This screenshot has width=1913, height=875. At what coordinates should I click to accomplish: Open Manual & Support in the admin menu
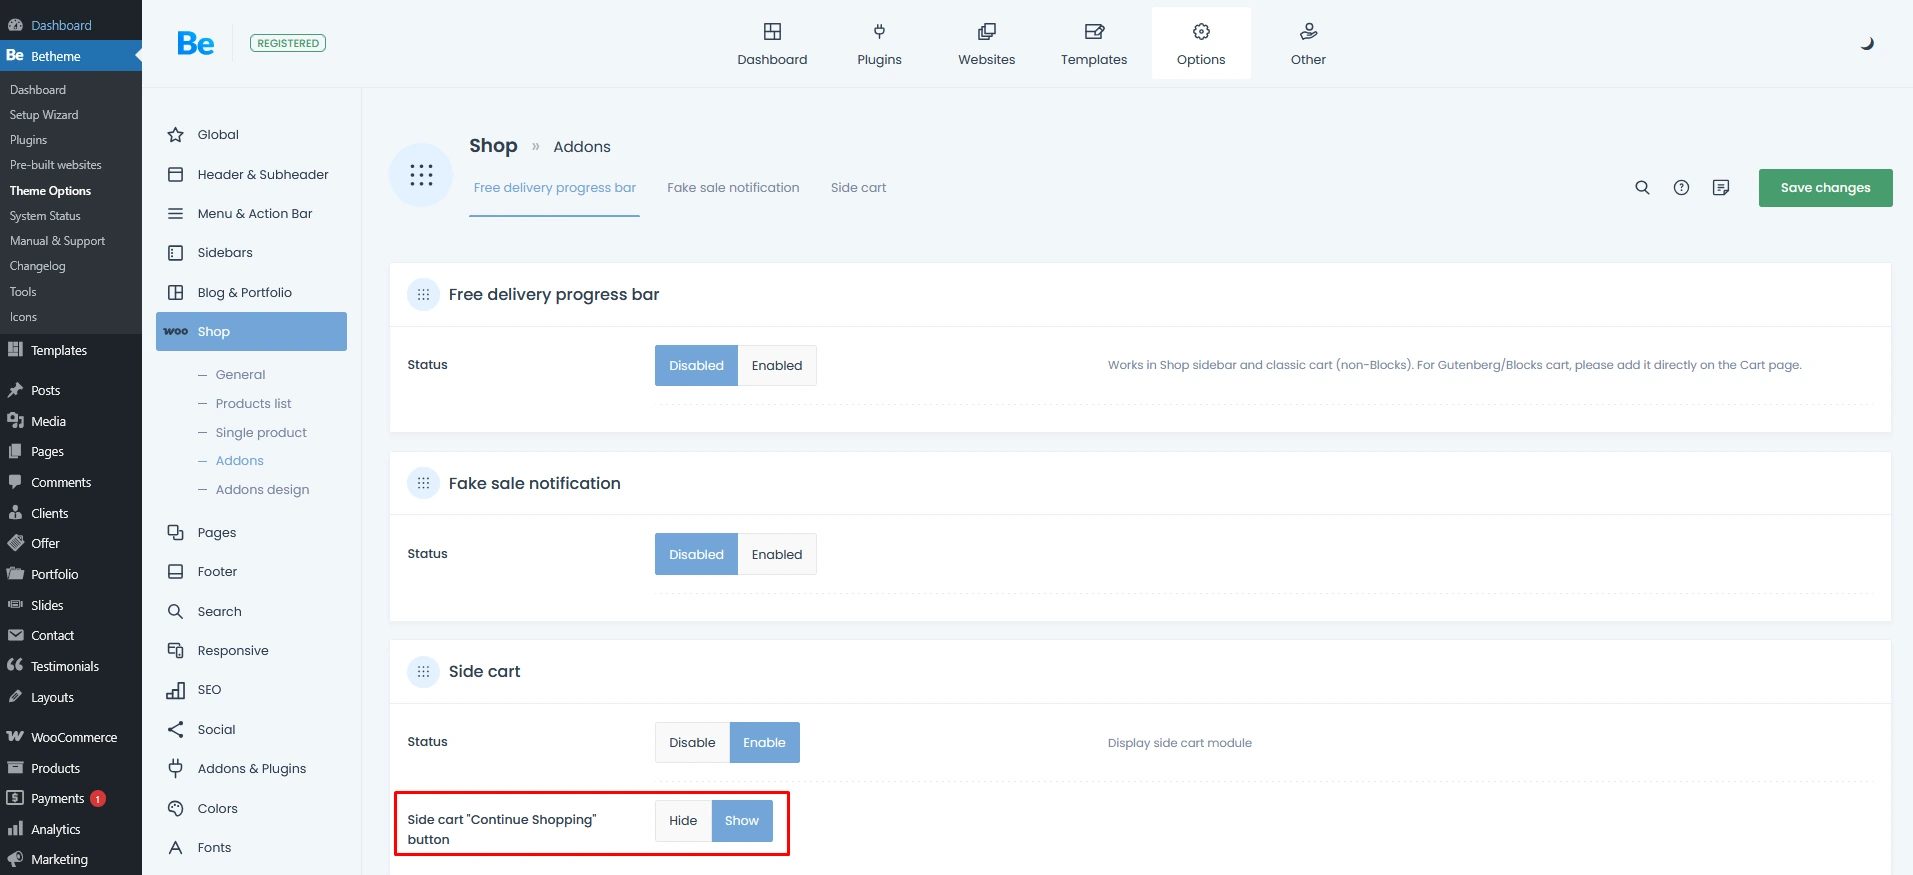[57, 241]
